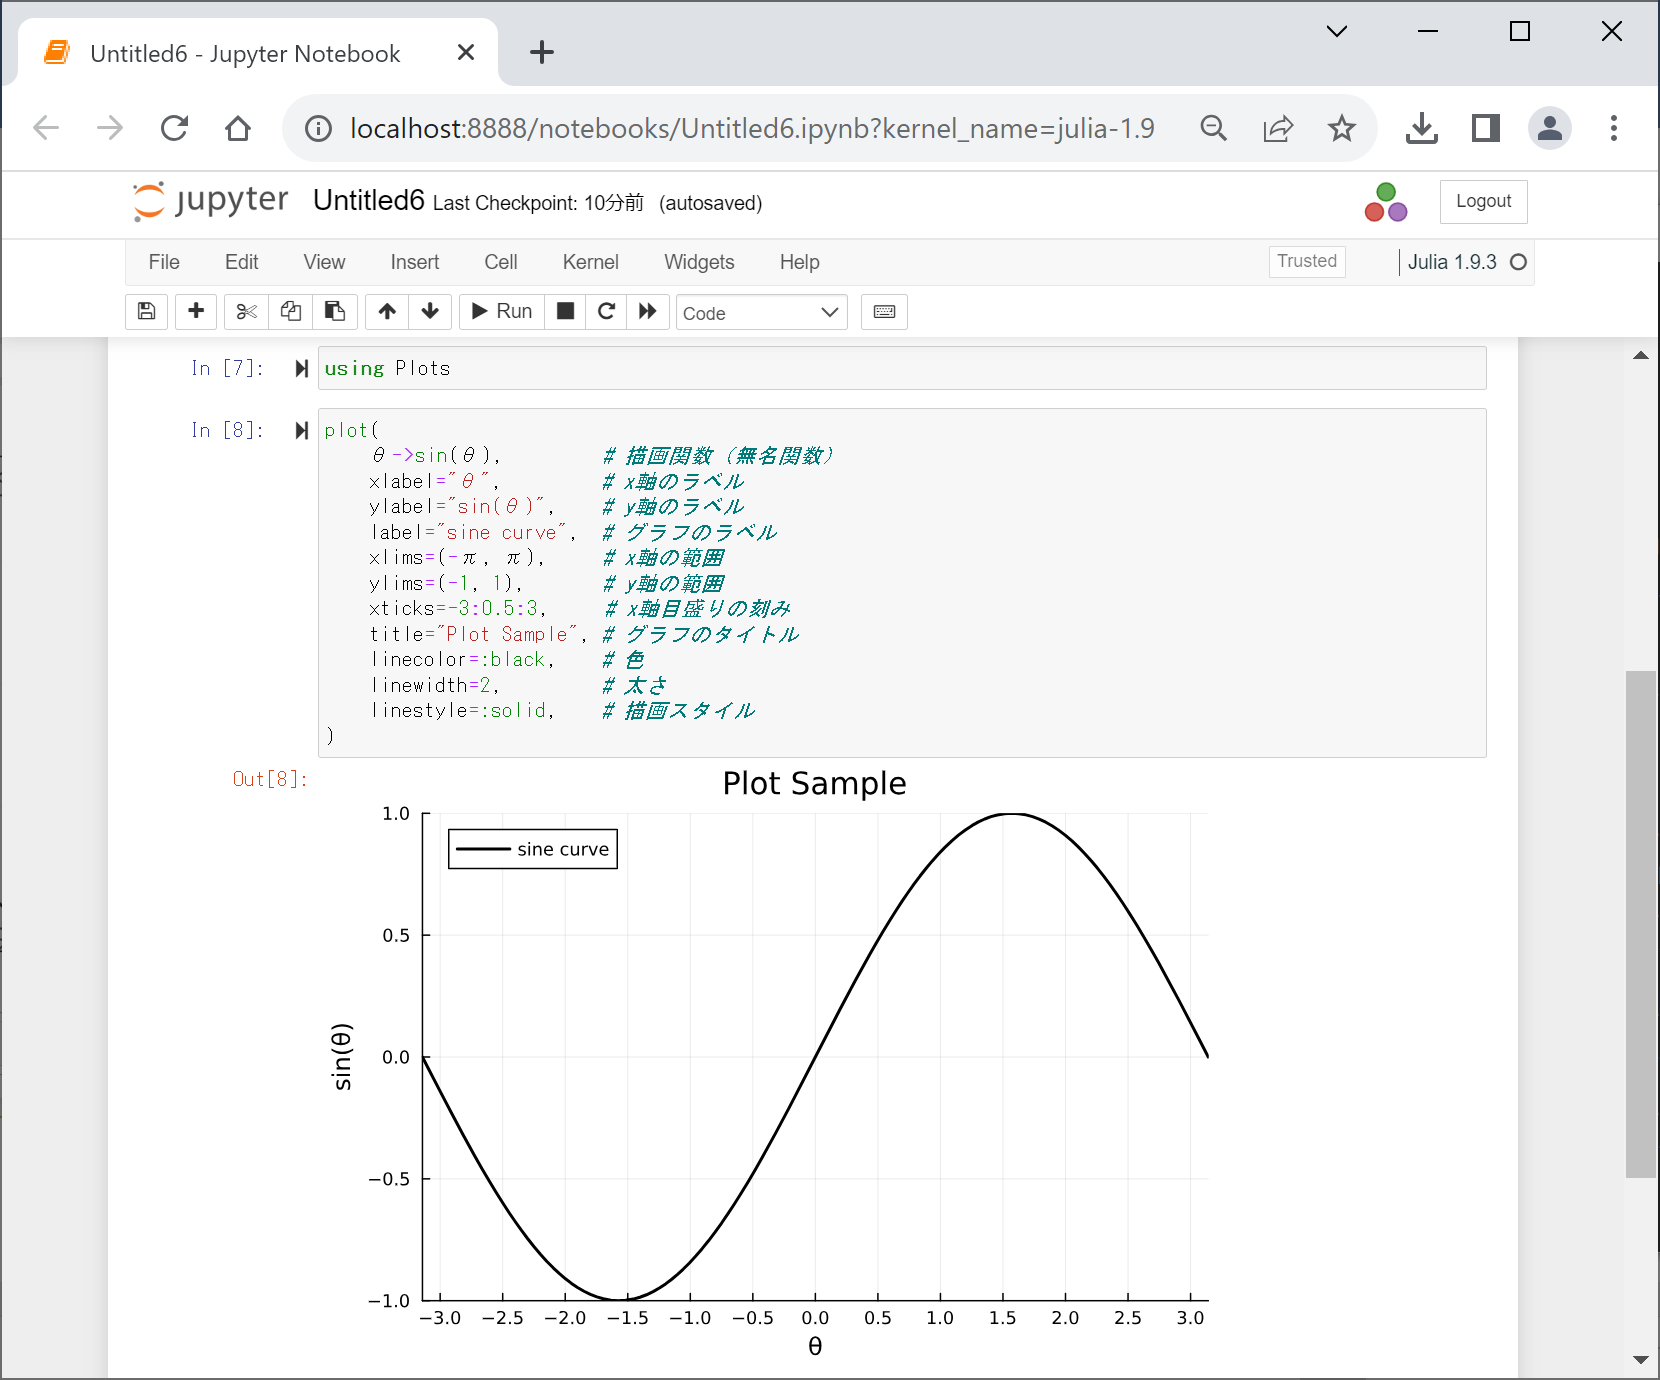This screenshot has height=1380, width=1660.
Task: Restart the kernel icon
Action: point(606,312)
